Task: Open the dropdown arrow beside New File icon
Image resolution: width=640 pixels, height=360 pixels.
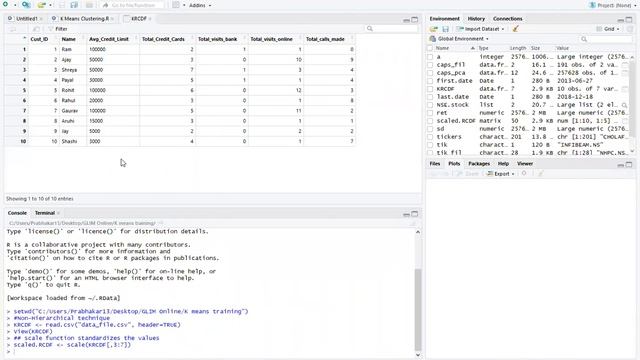Action: tap(15, 5)
